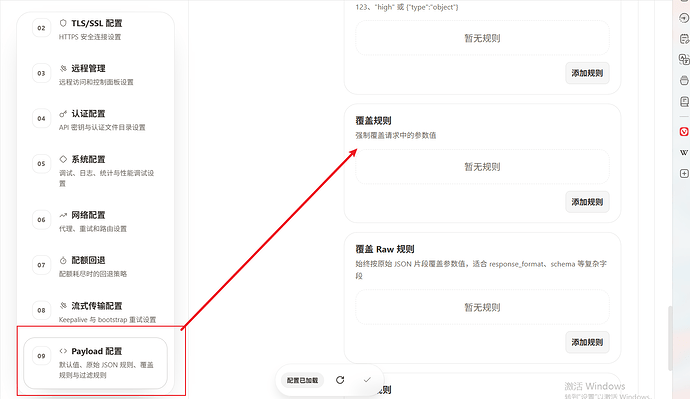Image resolution: width=690 pixels, height=399 pixels.
Task: Open the translate panel icon
Action: click(684, 59)
